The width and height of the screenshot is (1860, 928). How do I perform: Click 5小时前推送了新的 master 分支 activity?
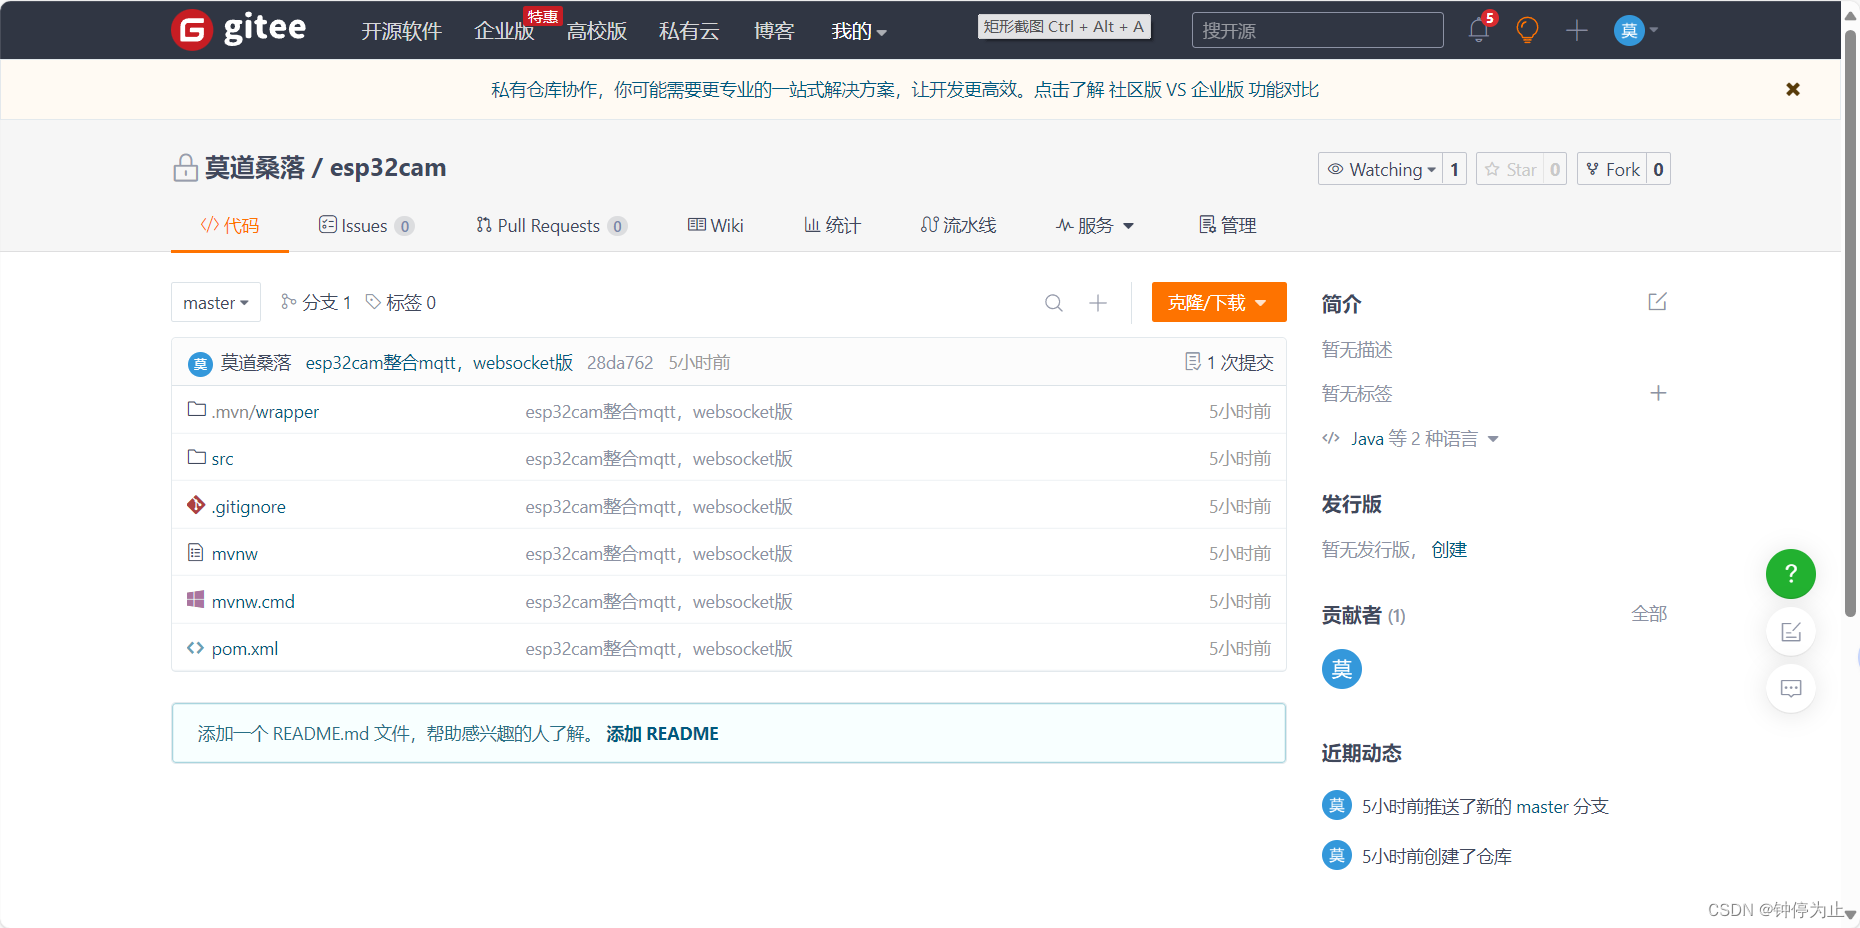(x=1485, y=806)
